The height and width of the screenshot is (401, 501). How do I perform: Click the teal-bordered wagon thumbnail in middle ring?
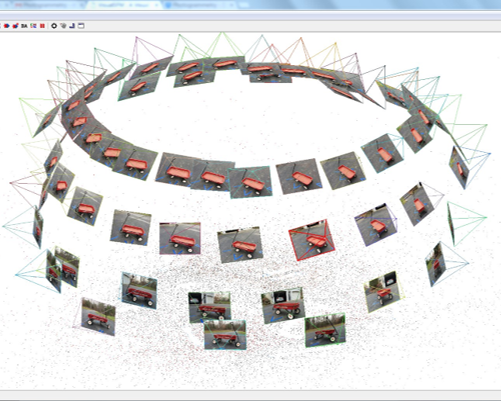click(251, 182)
